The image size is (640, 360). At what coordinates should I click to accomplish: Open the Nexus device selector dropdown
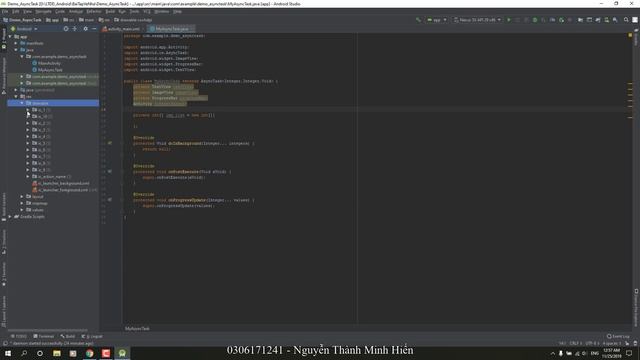[477, 20]
